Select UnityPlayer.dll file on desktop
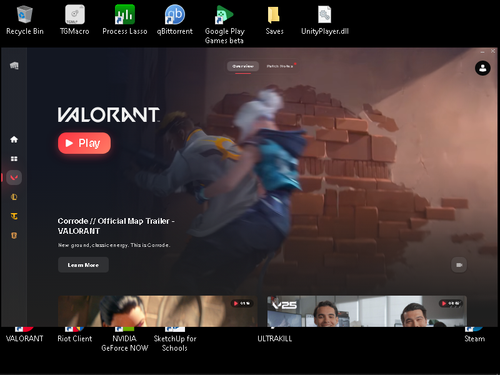 coord(325,20)
